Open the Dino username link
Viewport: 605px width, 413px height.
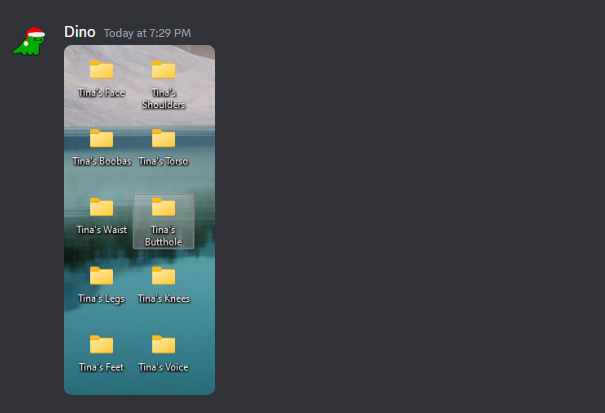[80, 32]
